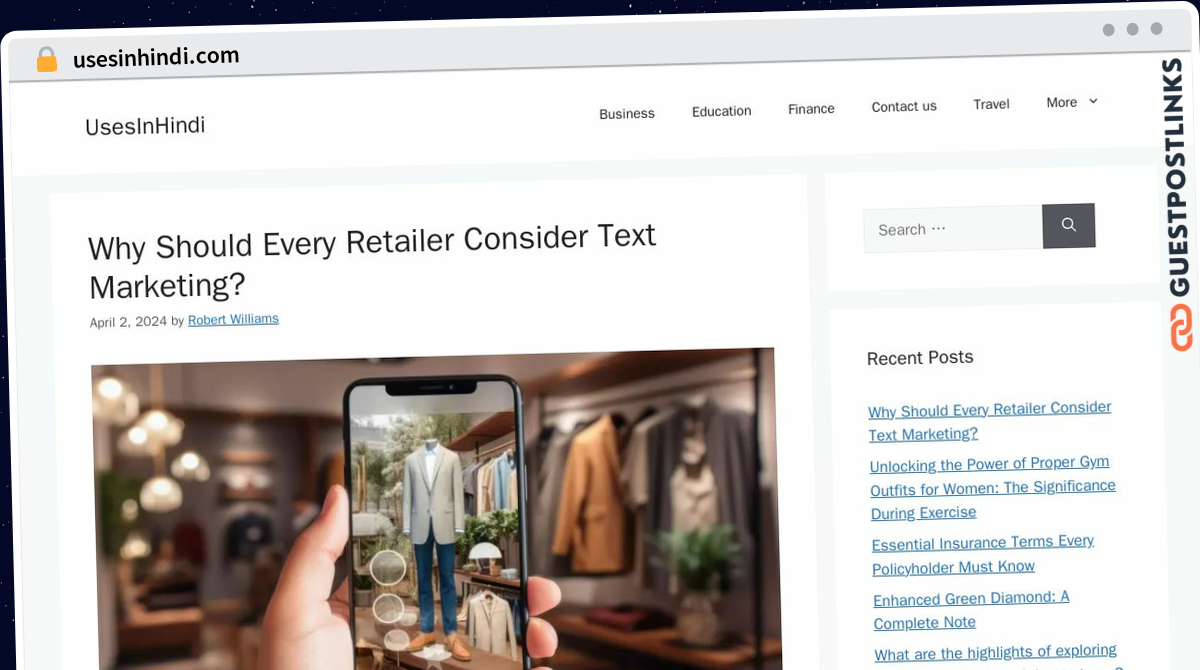Click inside the Search field
This screenshot has width=1200, height=670.
(x=953, y=229)
